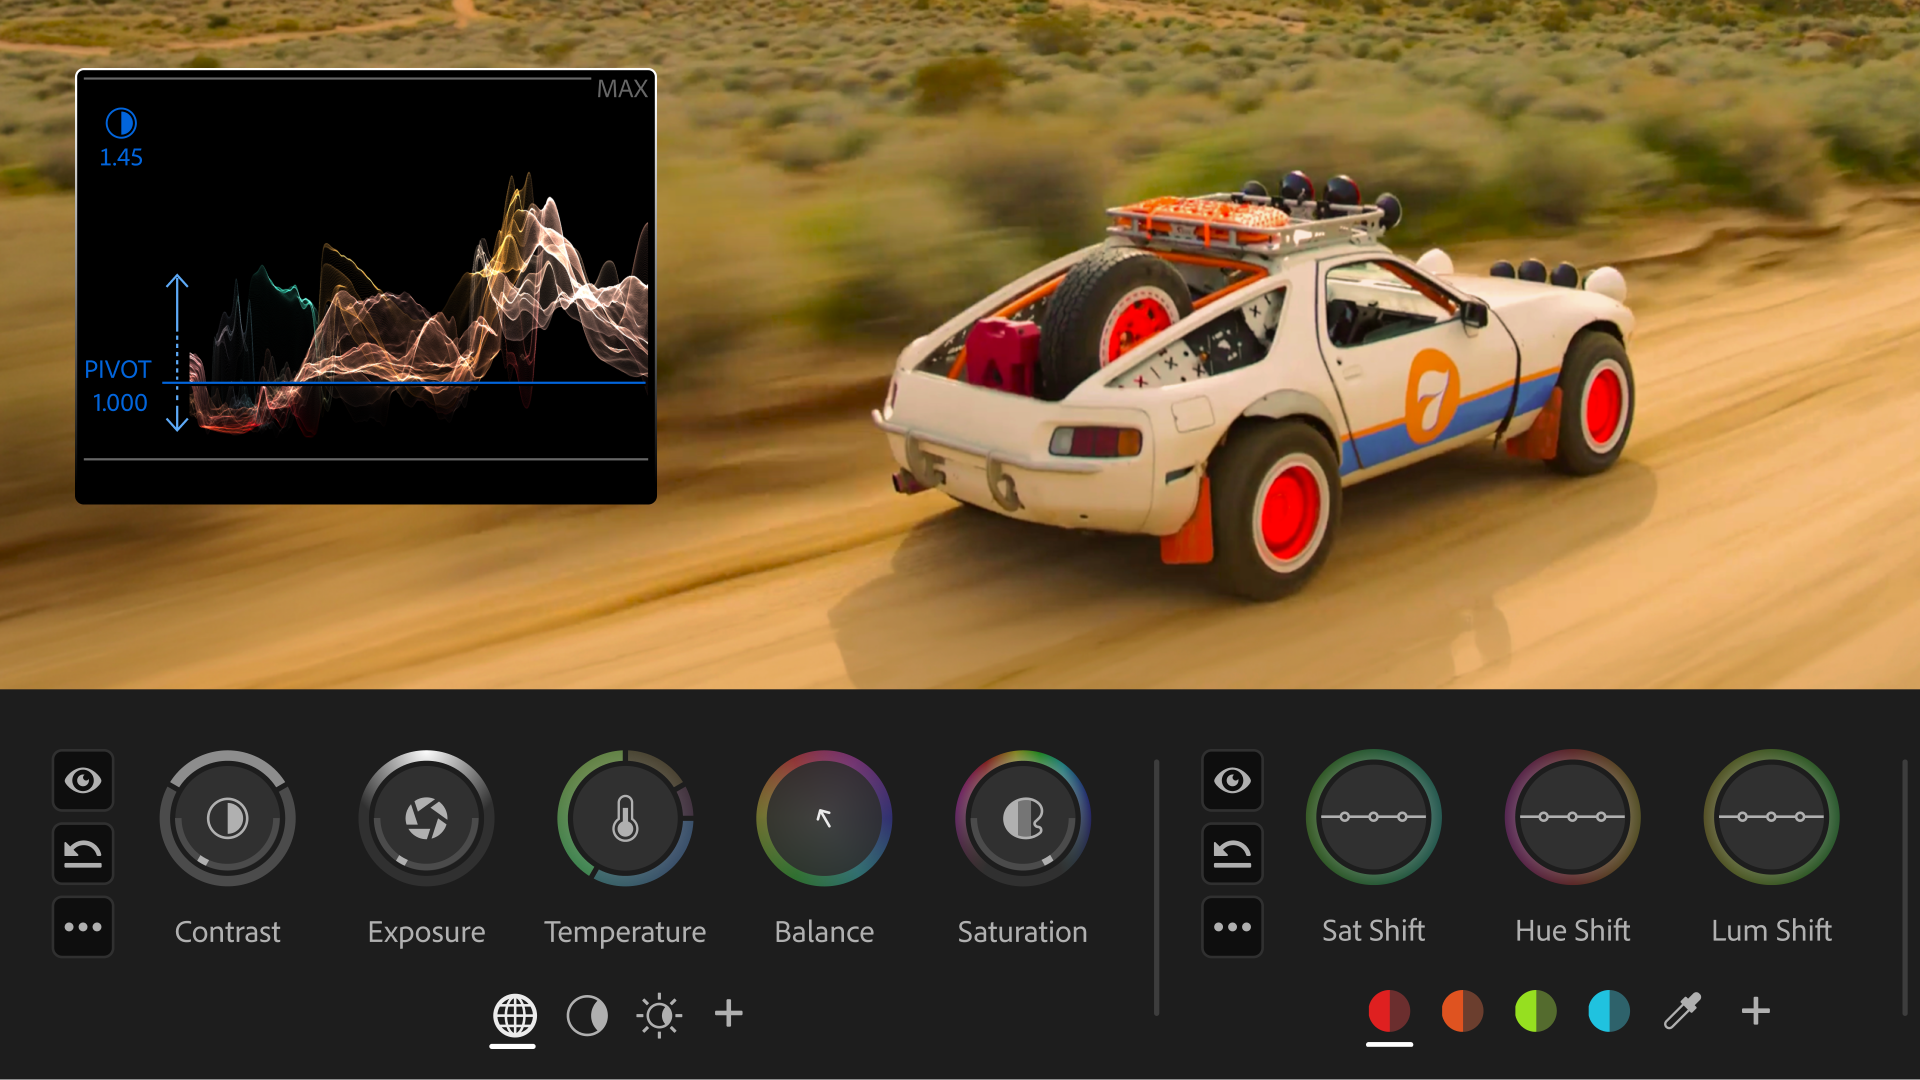Click the waveform scope overlay
Image resolution: width=1920 pixels, height=1080 pixels.
click(366, 284)
